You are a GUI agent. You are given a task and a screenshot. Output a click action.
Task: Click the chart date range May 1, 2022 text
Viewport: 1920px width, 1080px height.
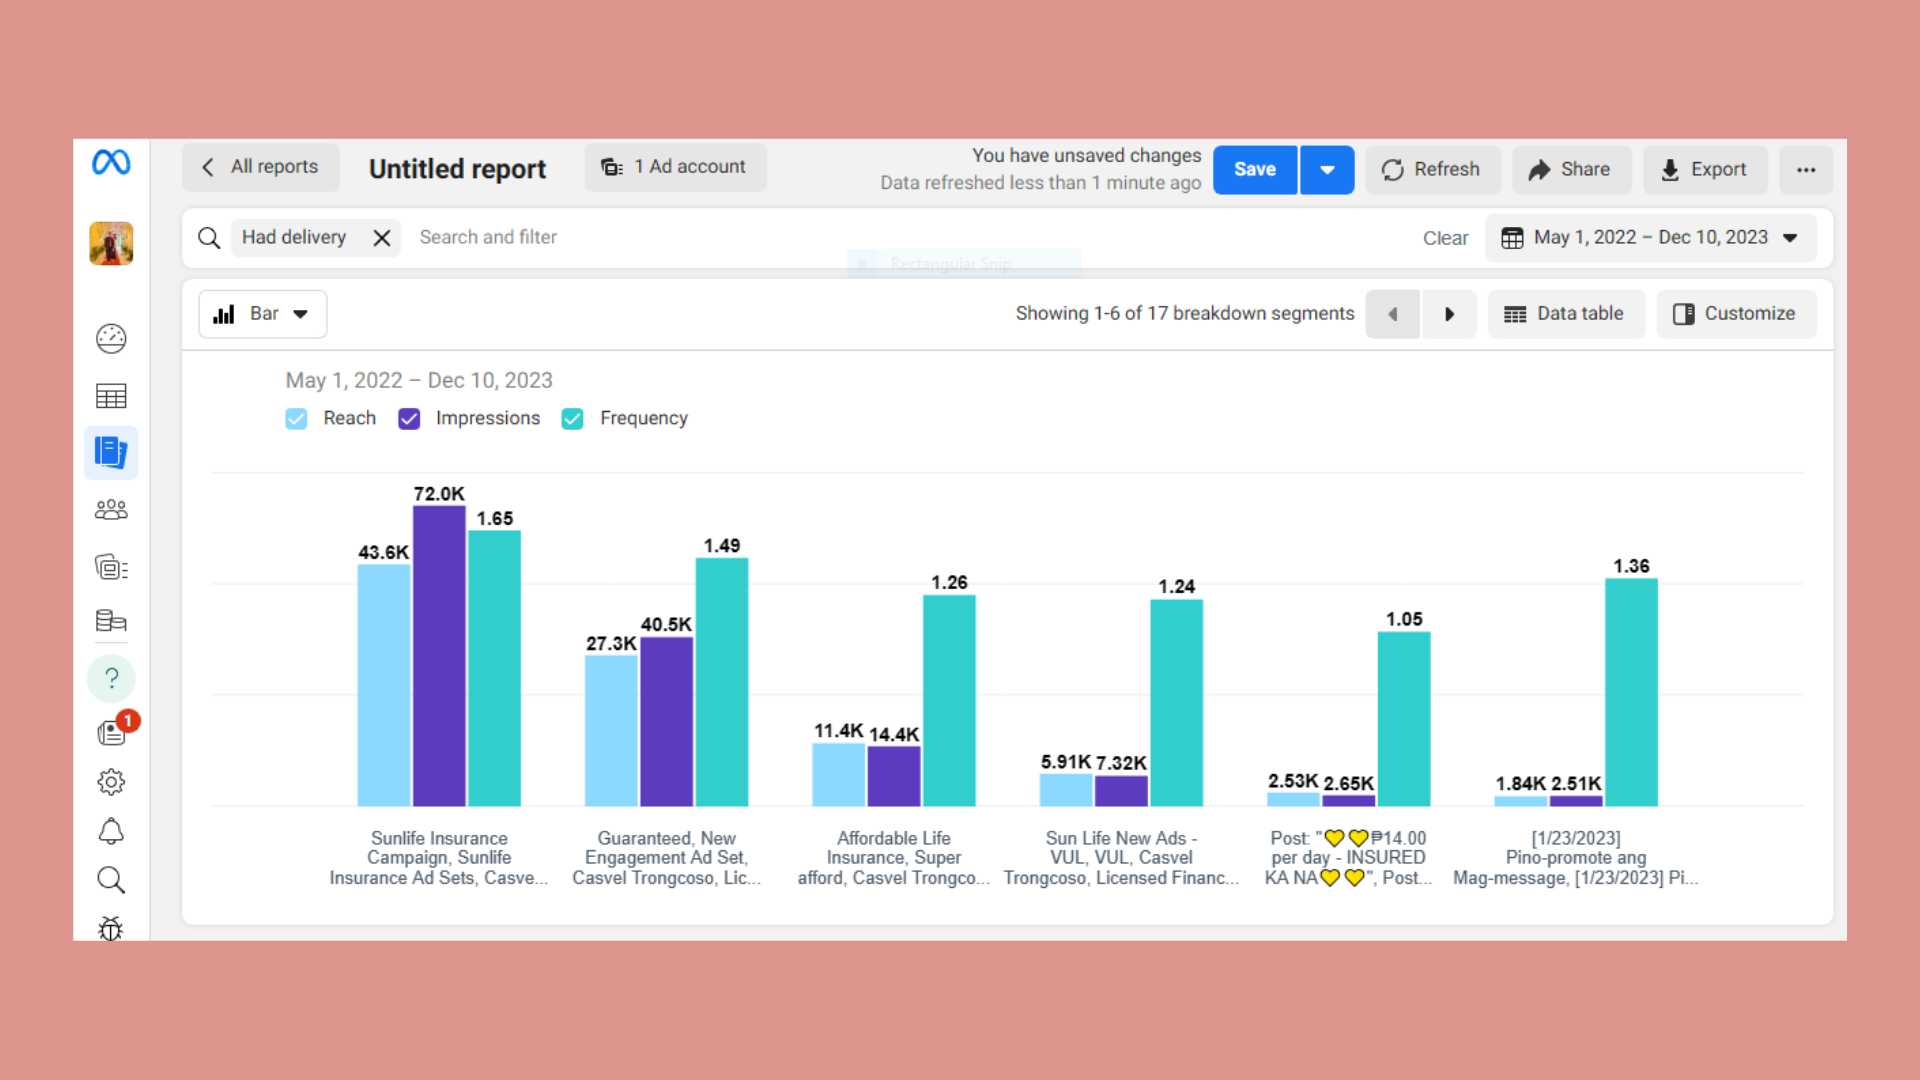[419, 381]
